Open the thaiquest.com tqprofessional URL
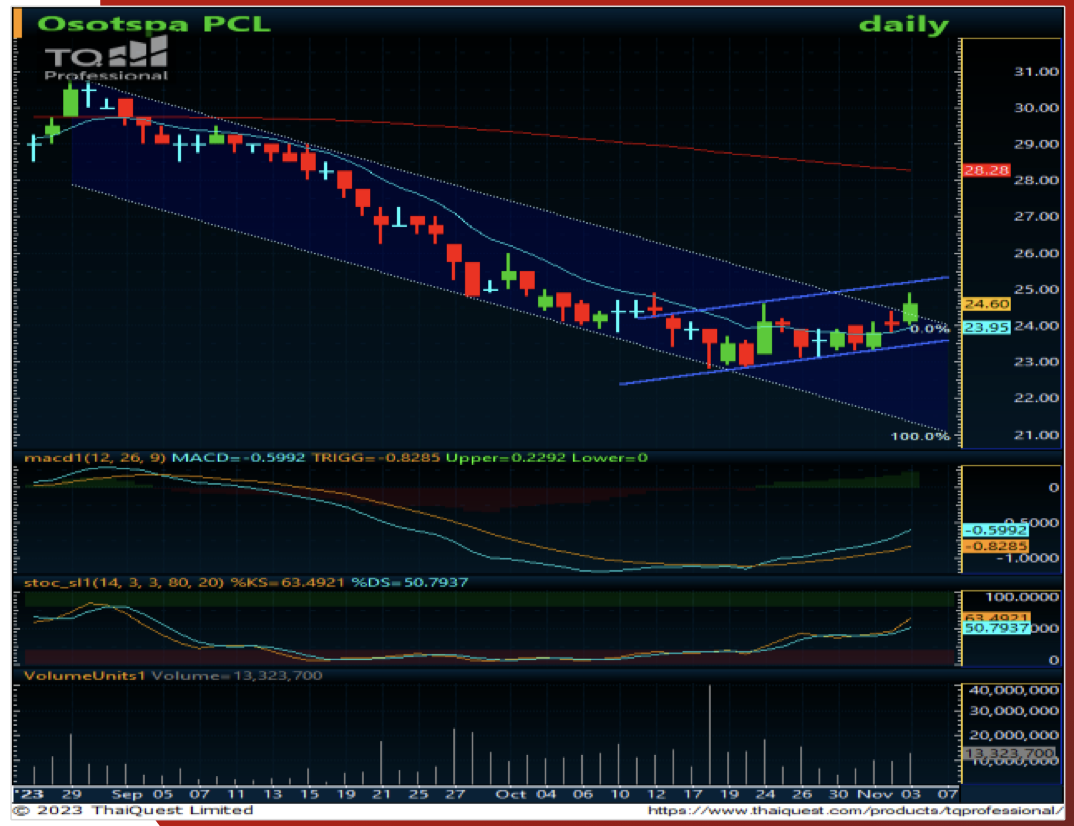The width and height of the screenshot is (1074, 826). pyautogui.click(x=855, y=811)
